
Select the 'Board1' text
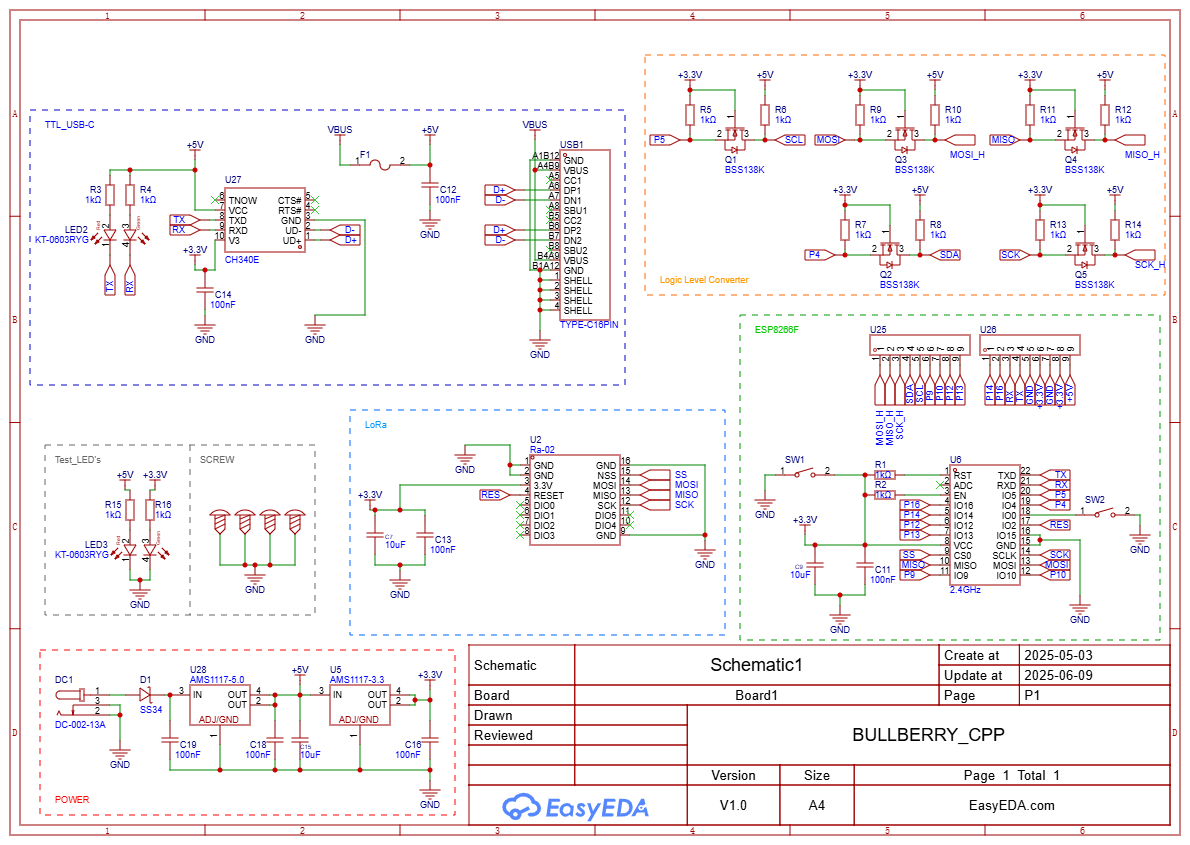point(756,695)
